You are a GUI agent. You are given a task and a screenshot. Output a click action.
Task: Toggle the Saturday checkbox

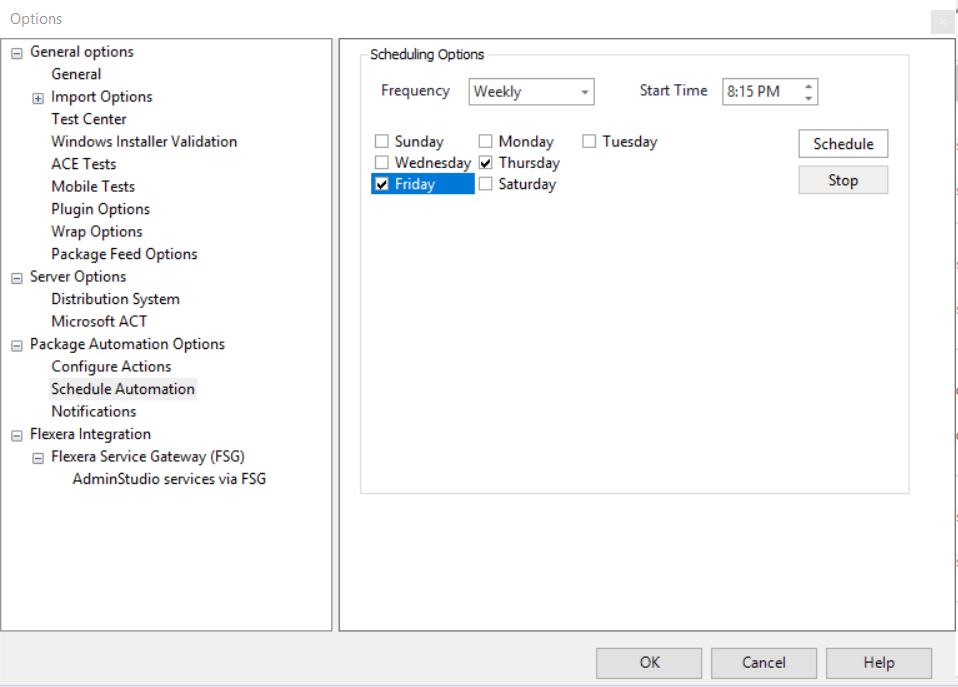point(486,184)
